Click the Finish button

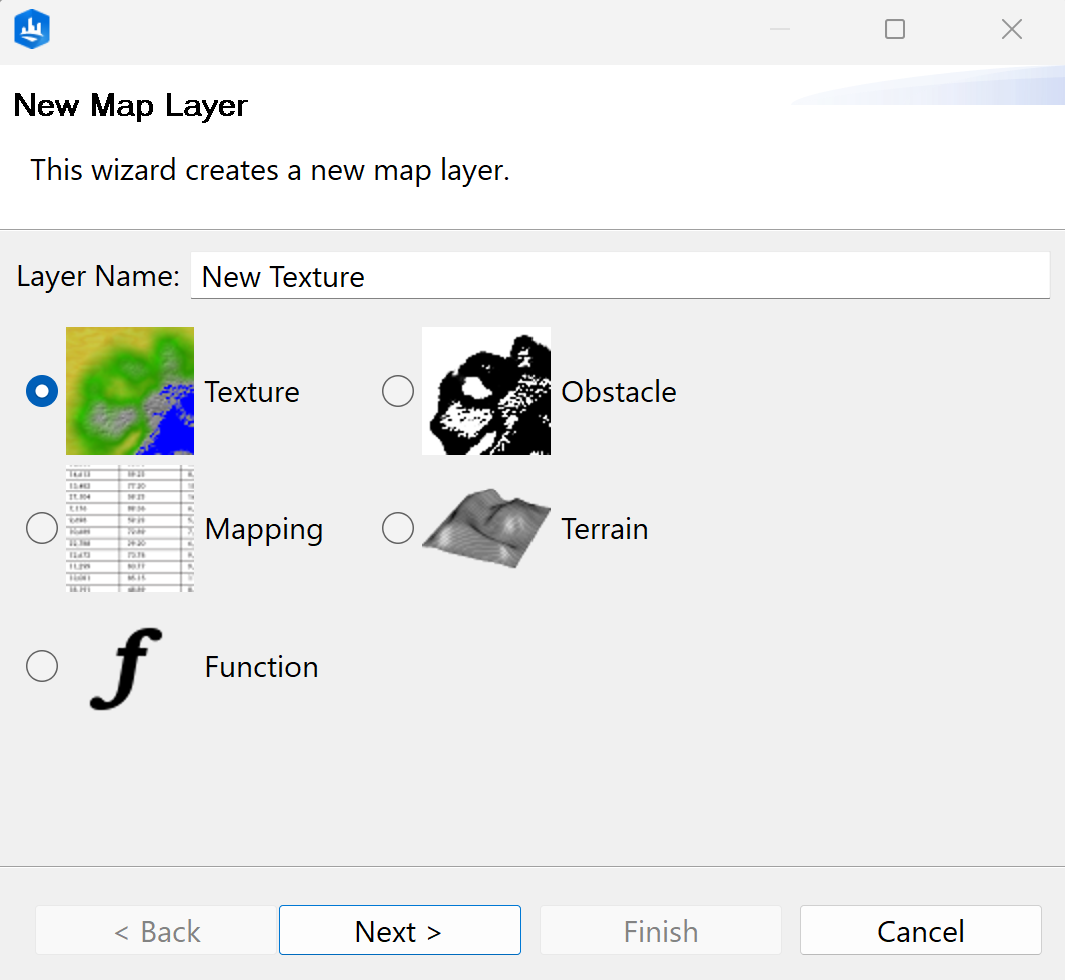click(x=660, y=930)
